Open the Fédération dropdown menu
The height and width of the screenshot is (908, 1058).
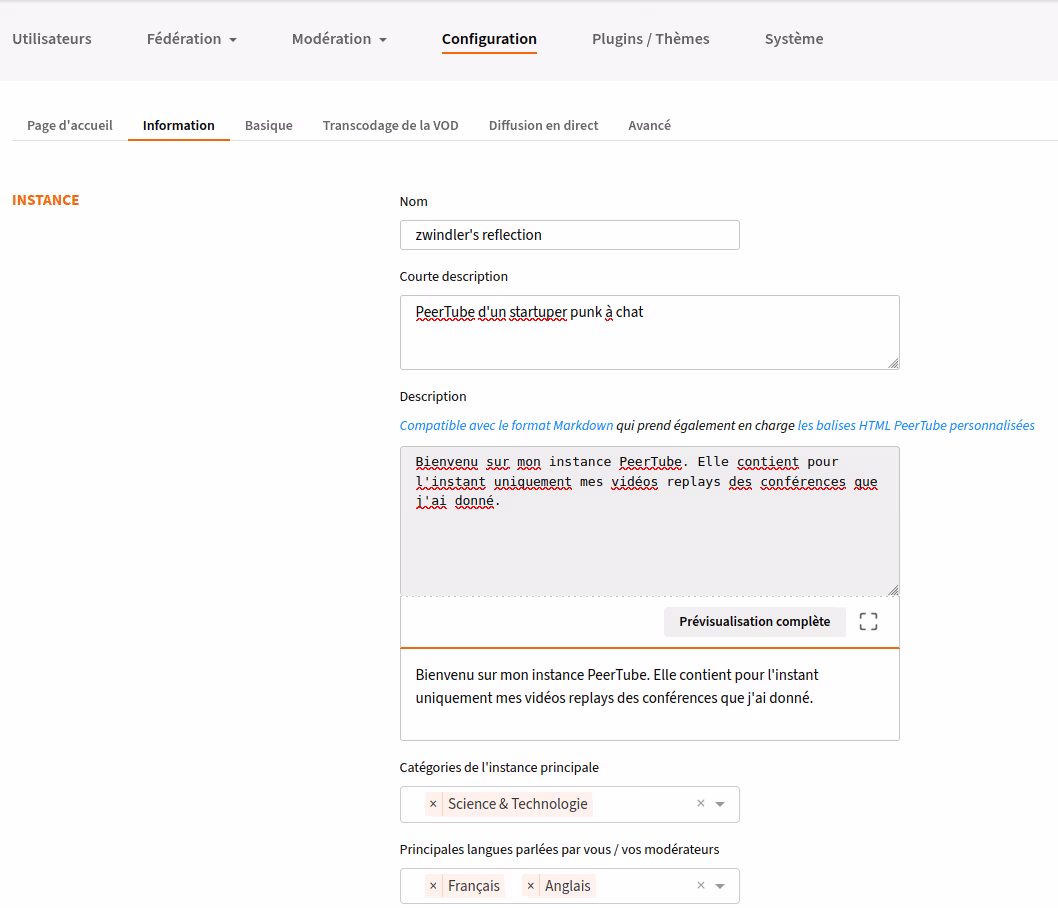coord(191,39)
